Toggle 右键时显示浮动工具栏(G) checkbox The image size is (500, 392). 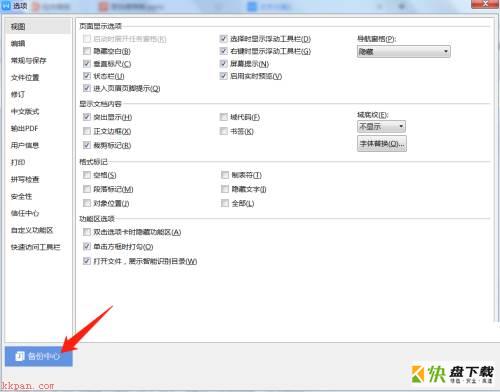coord(223,51)
